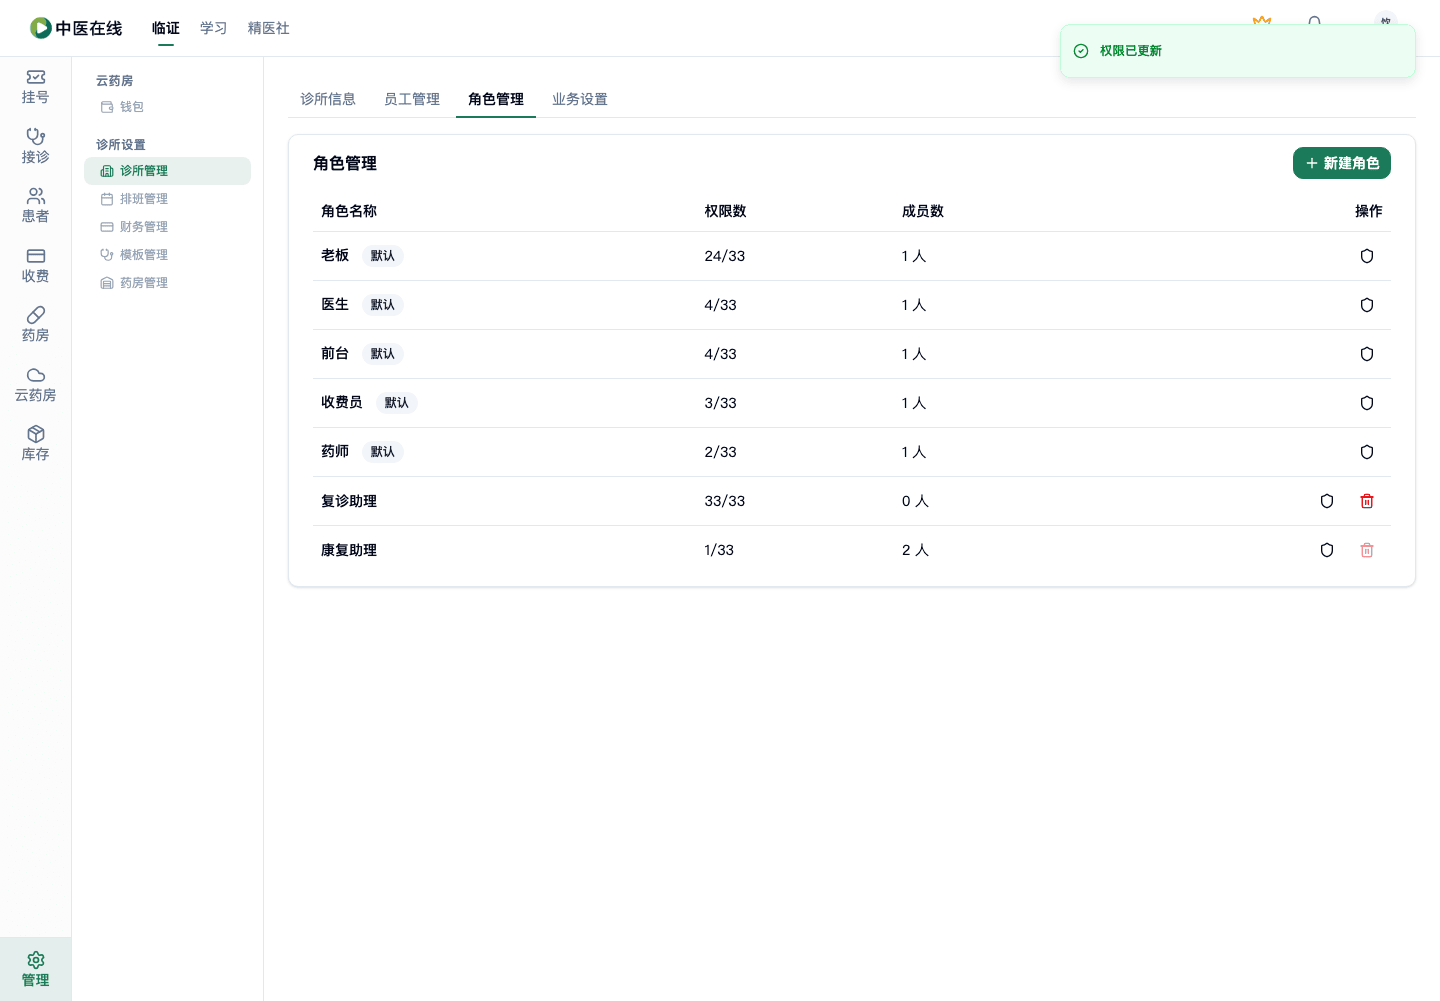1440x1001 pixels.
Task: Delete the 复诊助理 role with trash icon
Action: [x=1367, y=501]
